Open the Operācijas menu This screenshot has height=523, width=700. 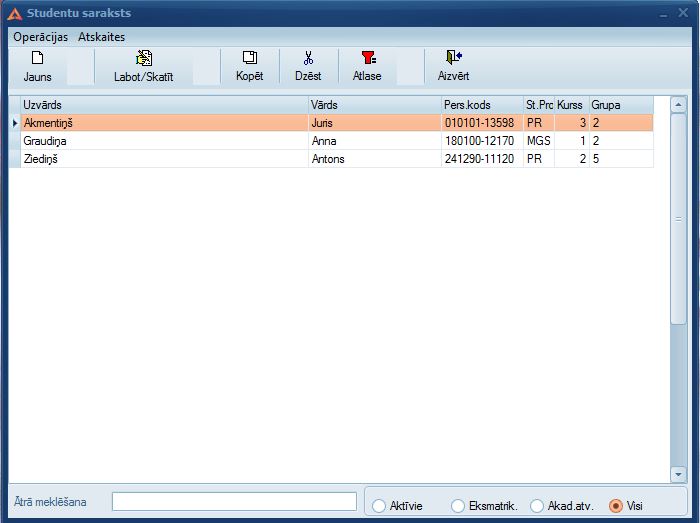[41, 37]
